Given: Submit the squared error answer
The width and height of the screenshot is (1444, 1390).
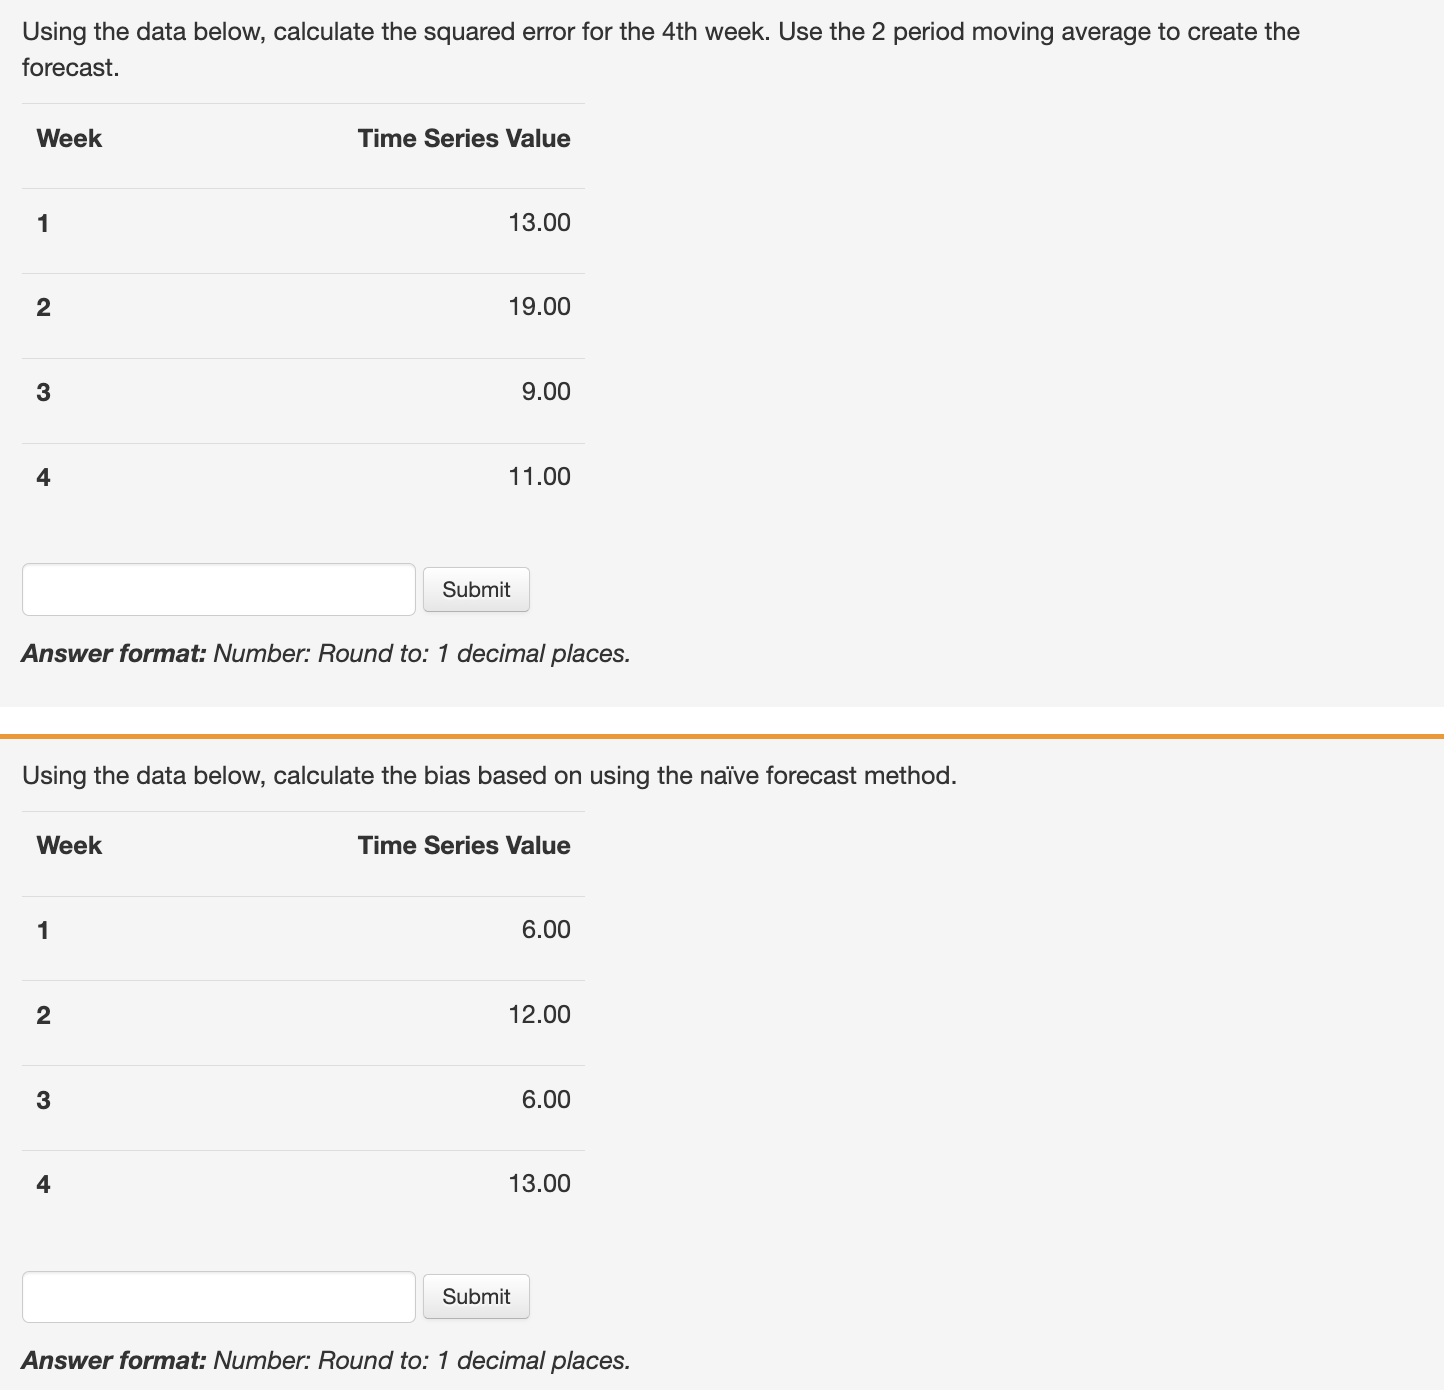Looking at the screenshot, I should click(476, 590).
